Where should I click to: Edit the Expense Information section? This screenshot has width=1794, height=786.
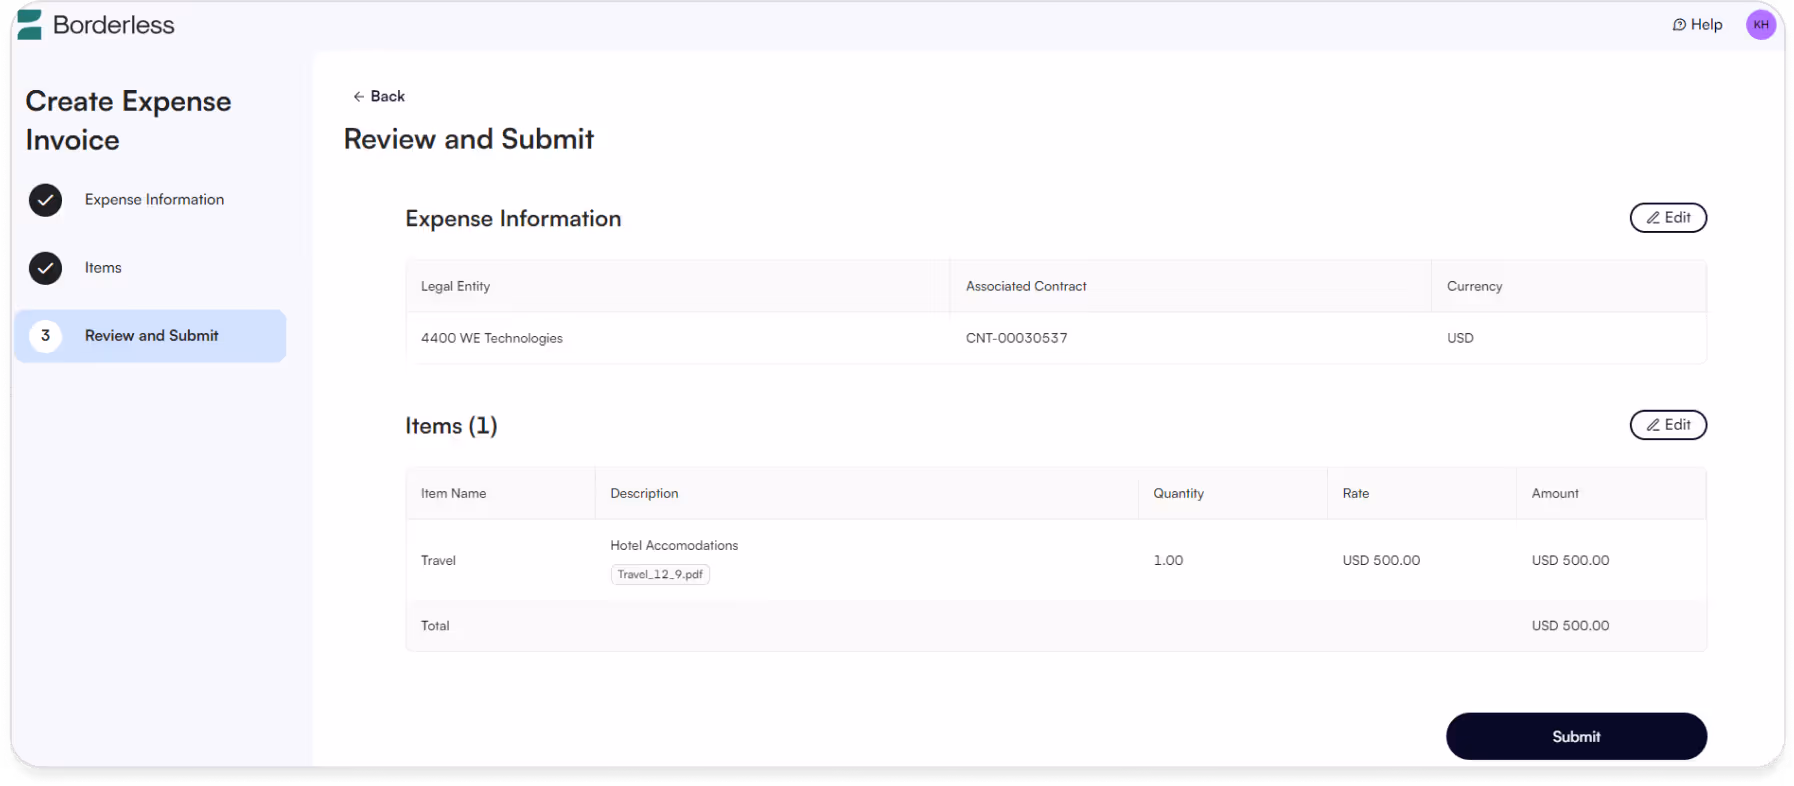point(1668,218)
